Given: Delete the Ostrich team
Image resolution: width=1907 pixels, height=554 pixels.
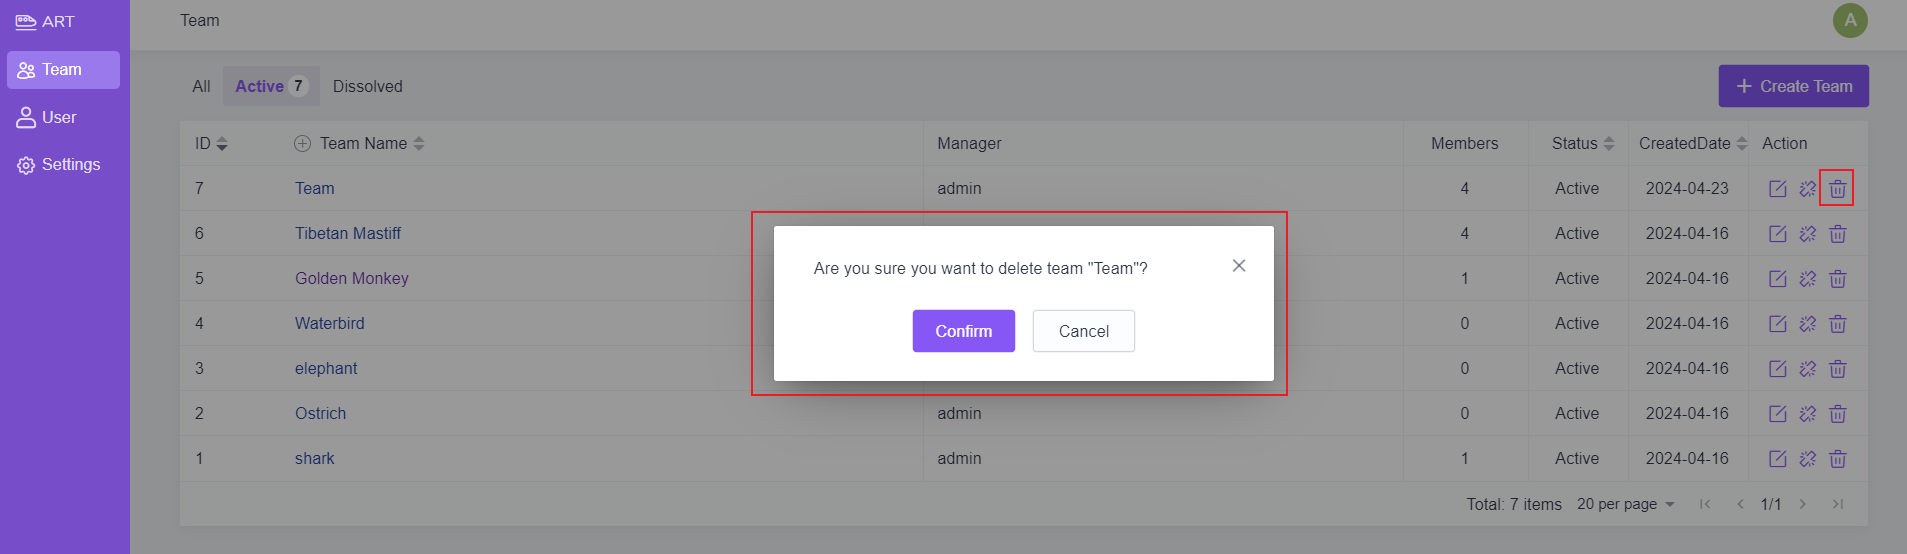Looking at the screenshot, I should (x=1837, y=414).
